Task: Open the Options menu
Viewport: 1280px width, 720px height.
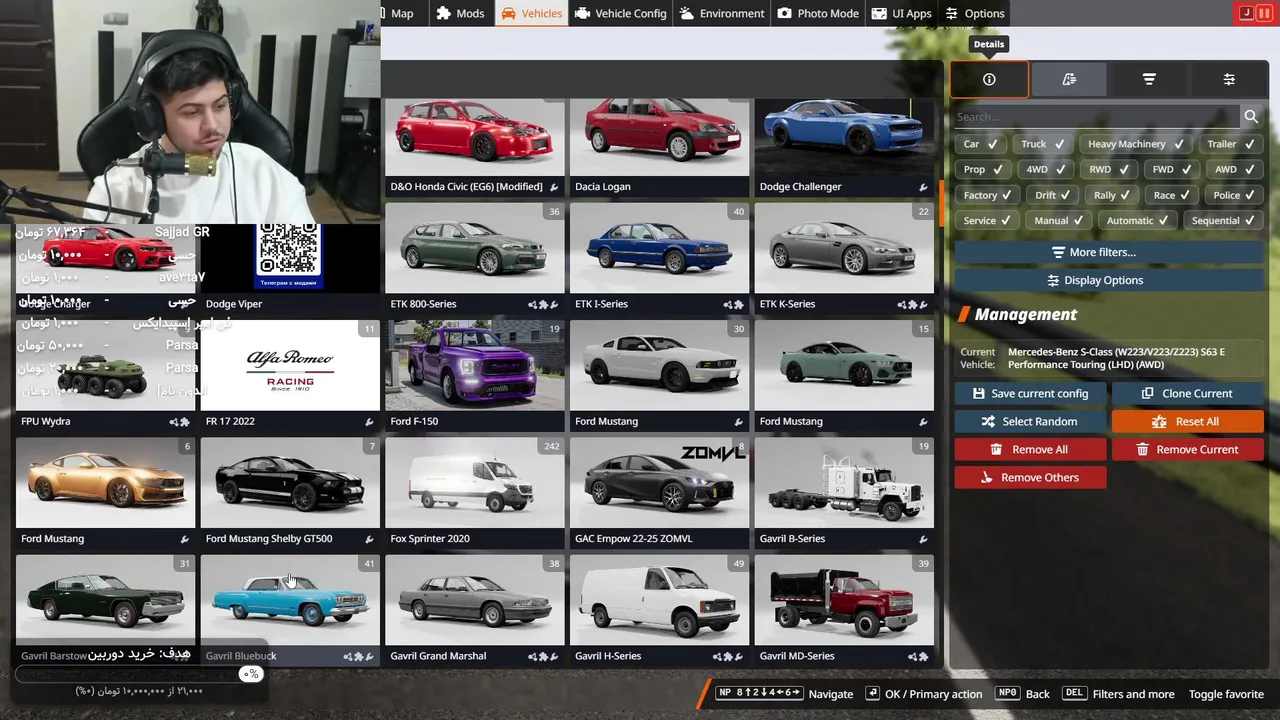Action: (x=975, y=13)
